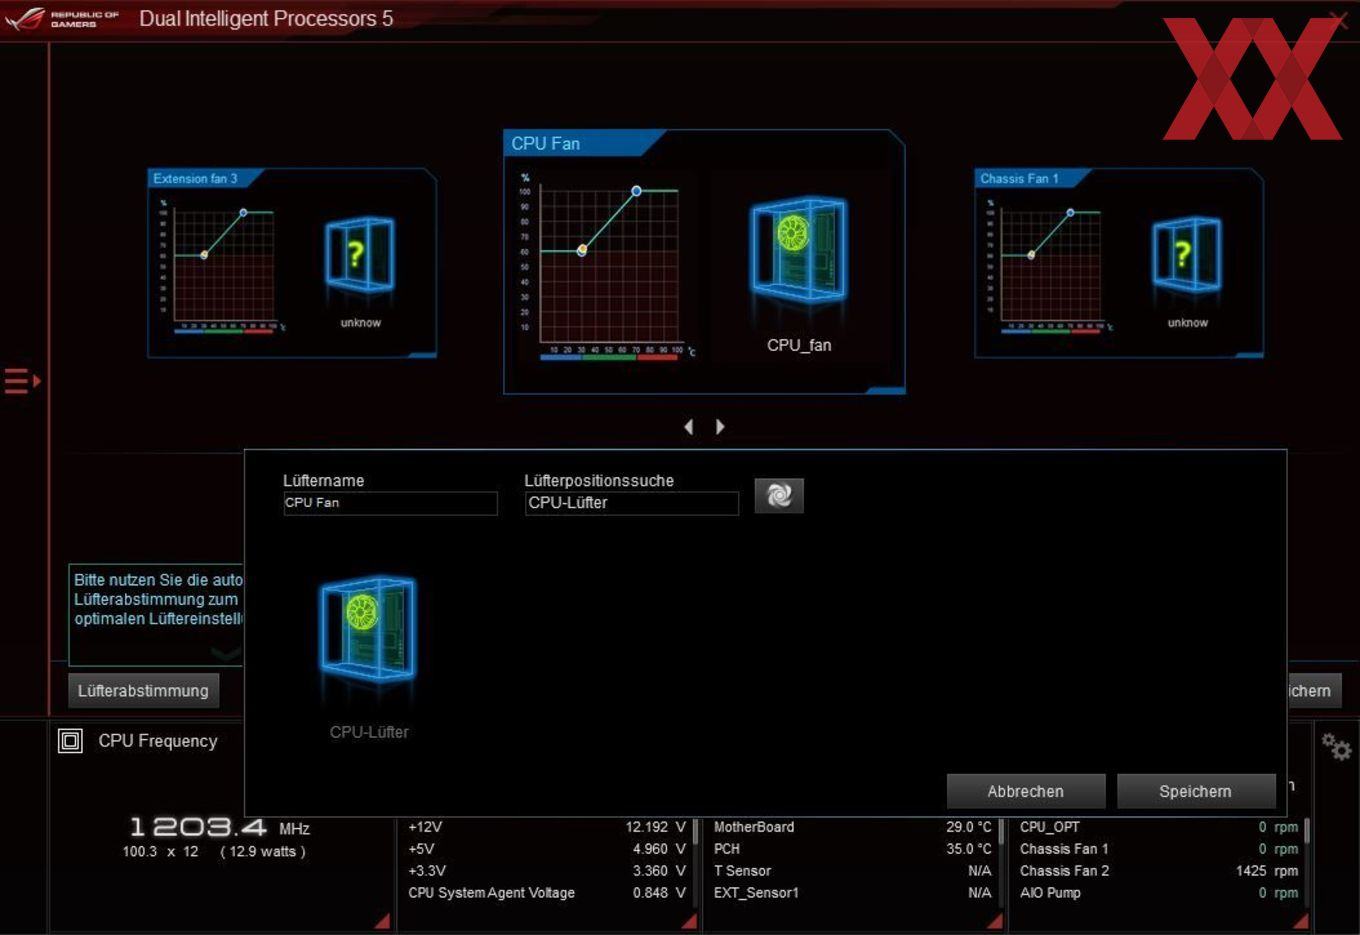Click the Chassis Fan 2 rpm row
The height and width of the screenshot is (935, 1360).
(1158, 871)
